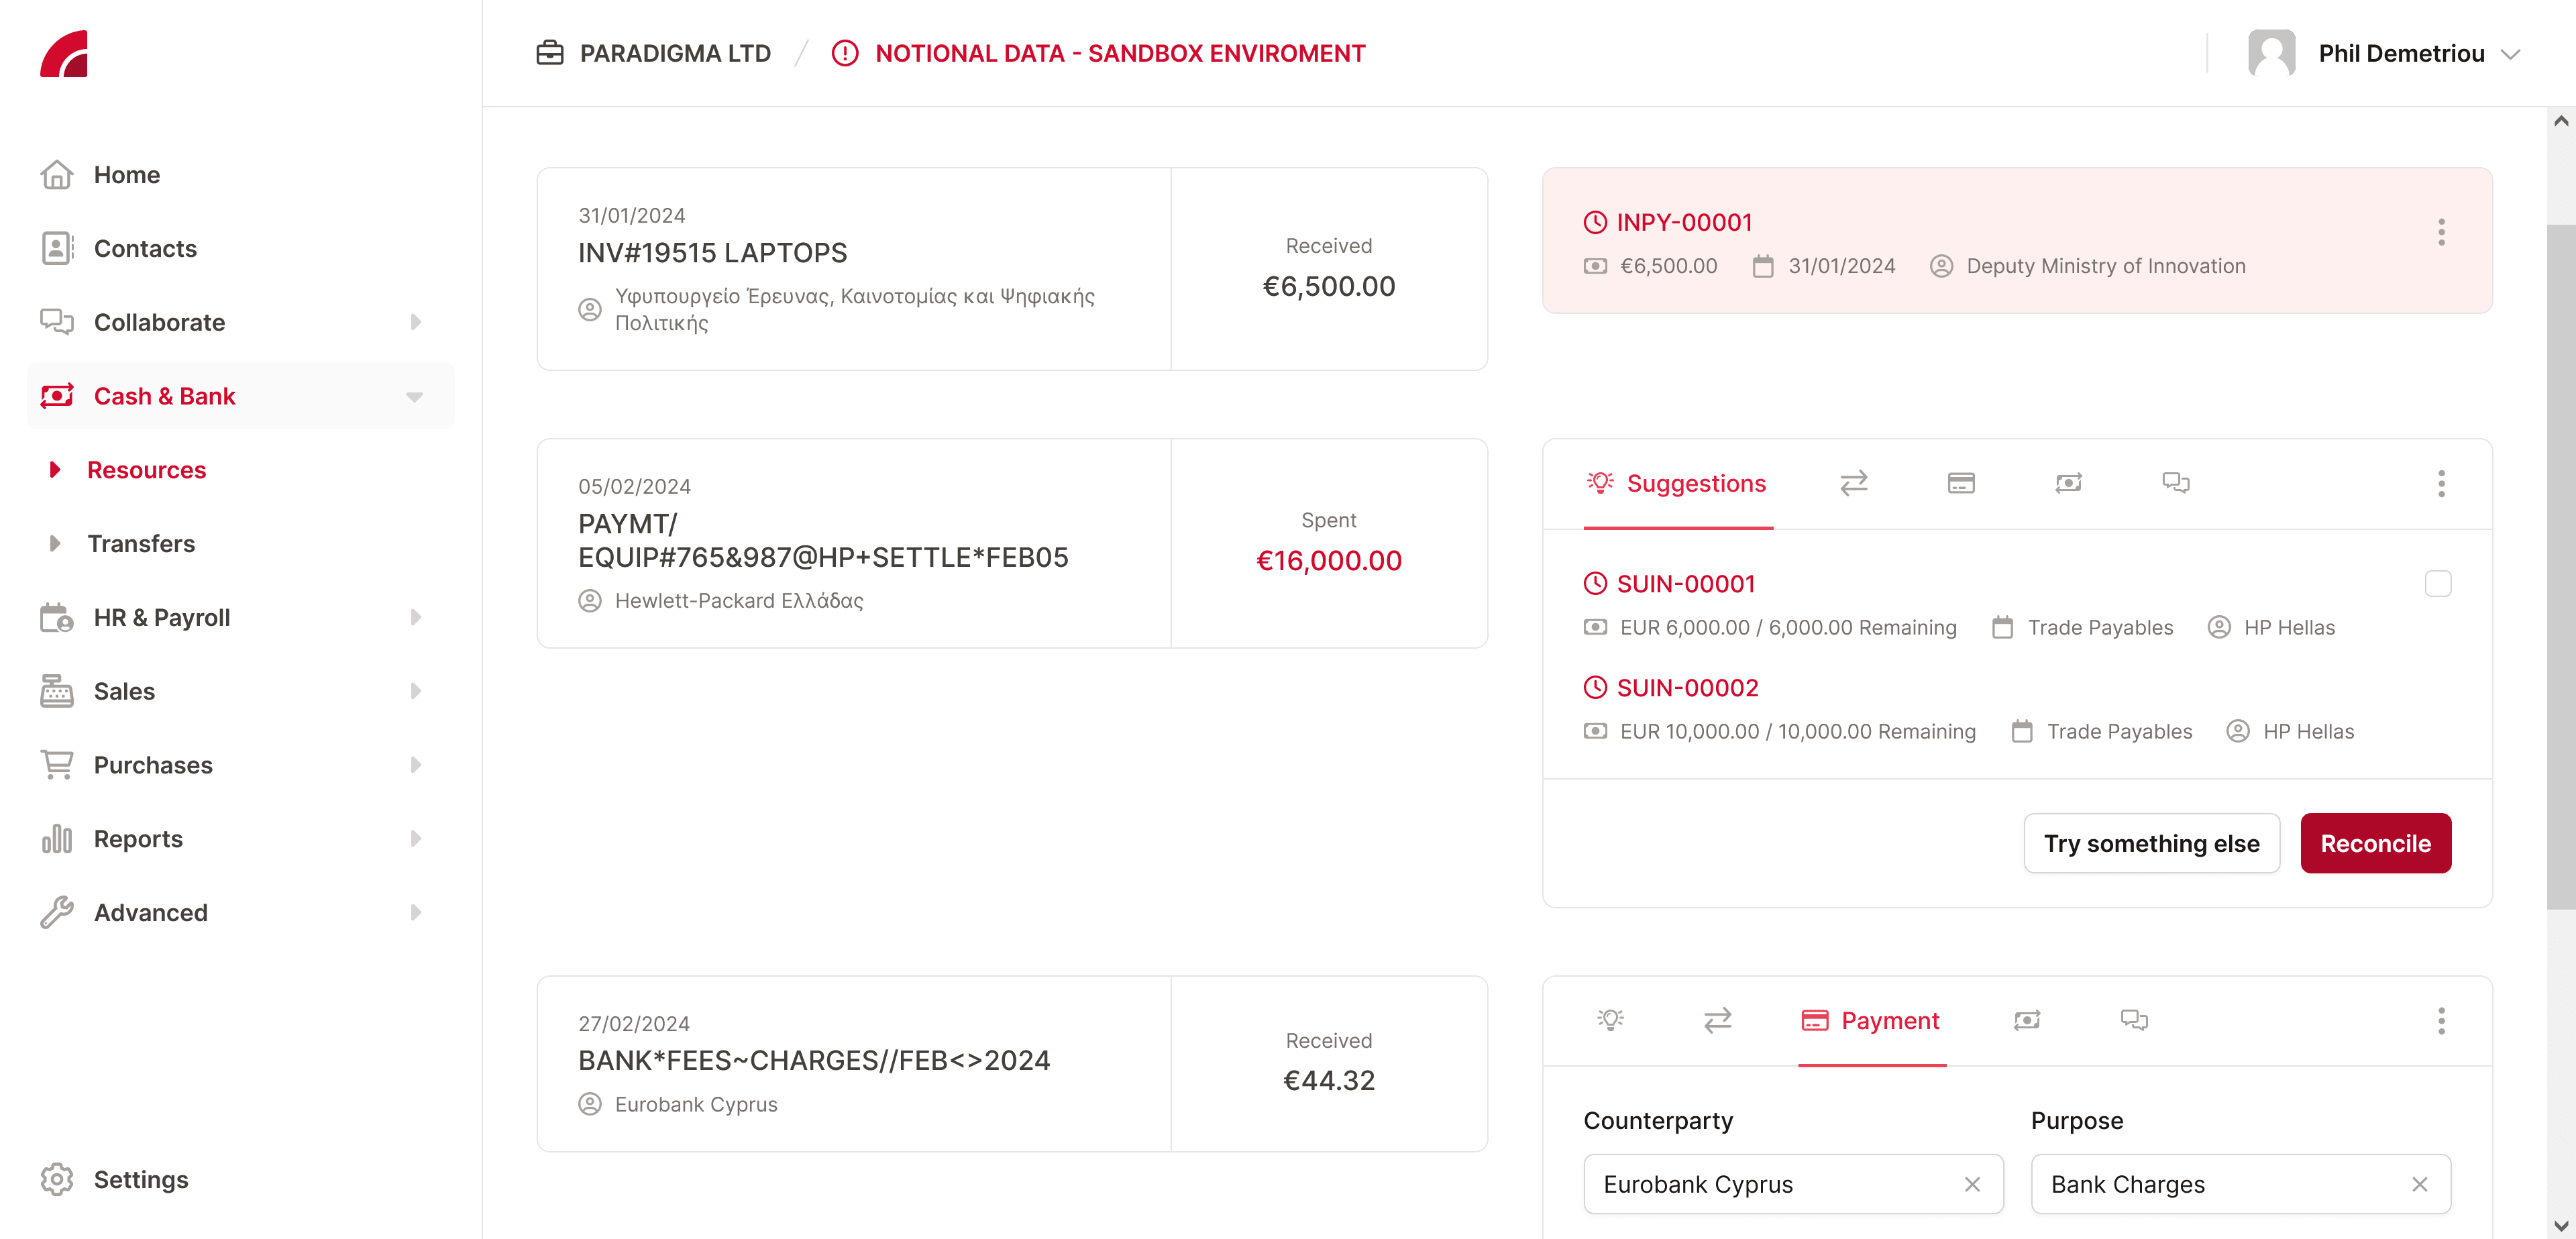This screenshot has width=2576, height=1239.
Task: Click the Try something else button
Action: tap(2151, 843)
